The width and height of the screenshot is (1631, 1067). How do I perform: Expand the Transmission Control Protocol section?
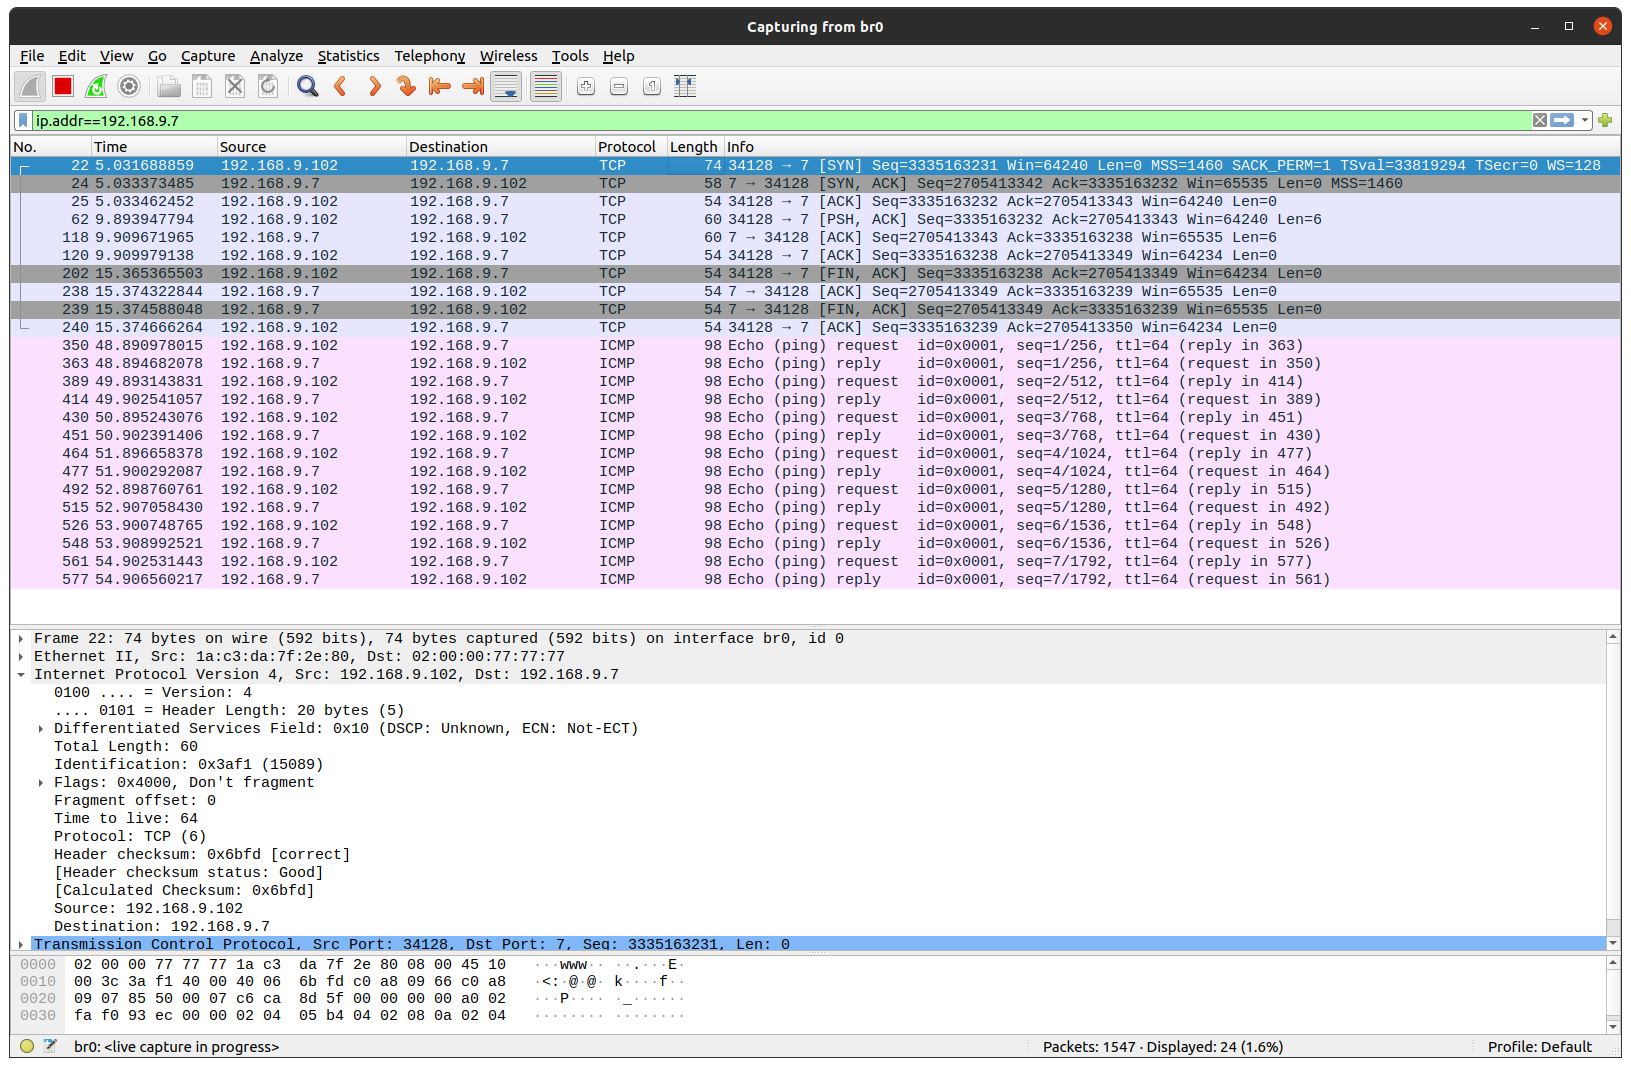(20, 943)
